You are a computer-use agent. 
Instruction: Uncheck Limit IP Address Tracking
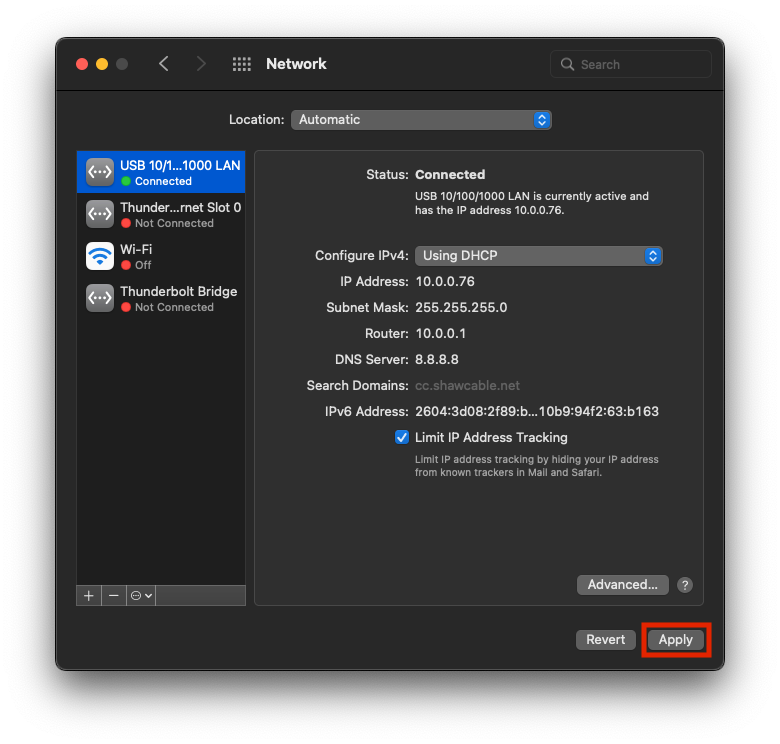[x=402, y=437]
